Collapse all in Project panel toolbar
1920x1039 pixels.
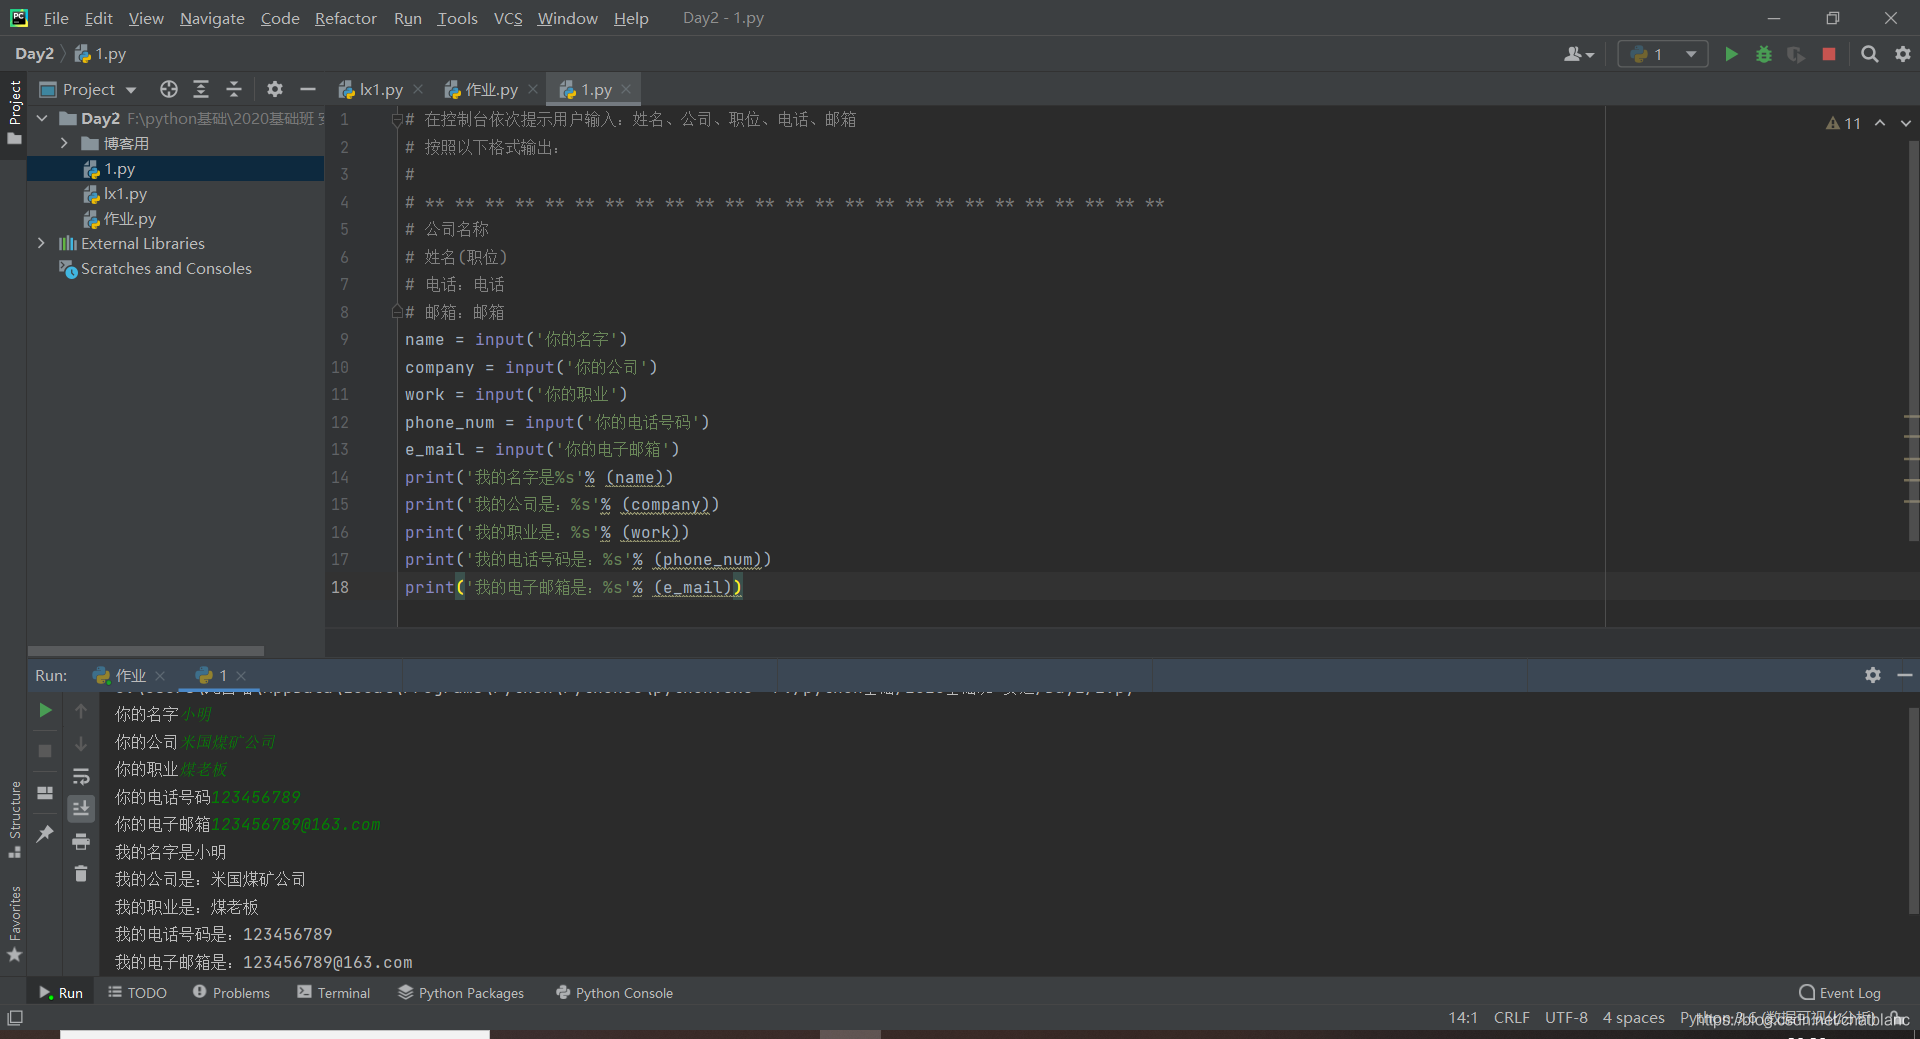(x=234, y=89)
